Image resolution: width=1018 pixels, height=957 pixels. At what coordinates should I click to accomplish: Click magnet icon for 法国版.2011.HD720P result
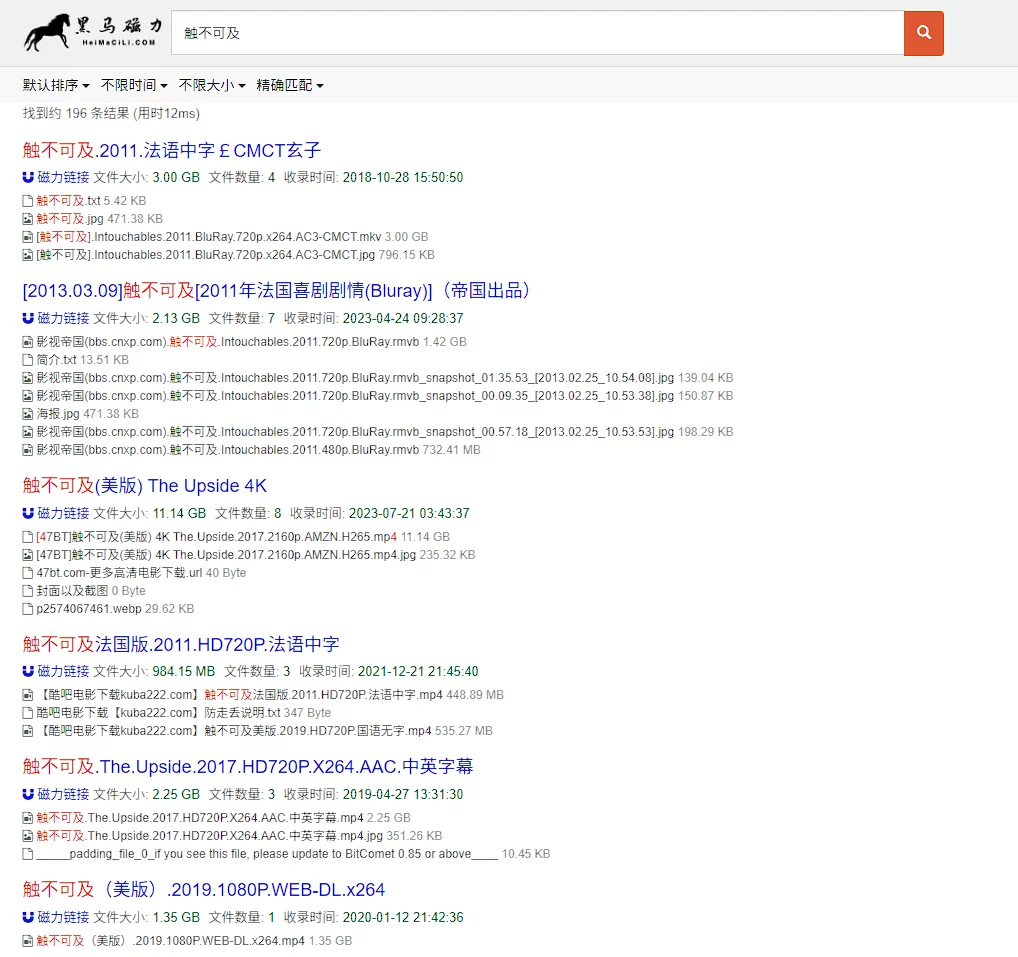(28, 671)
